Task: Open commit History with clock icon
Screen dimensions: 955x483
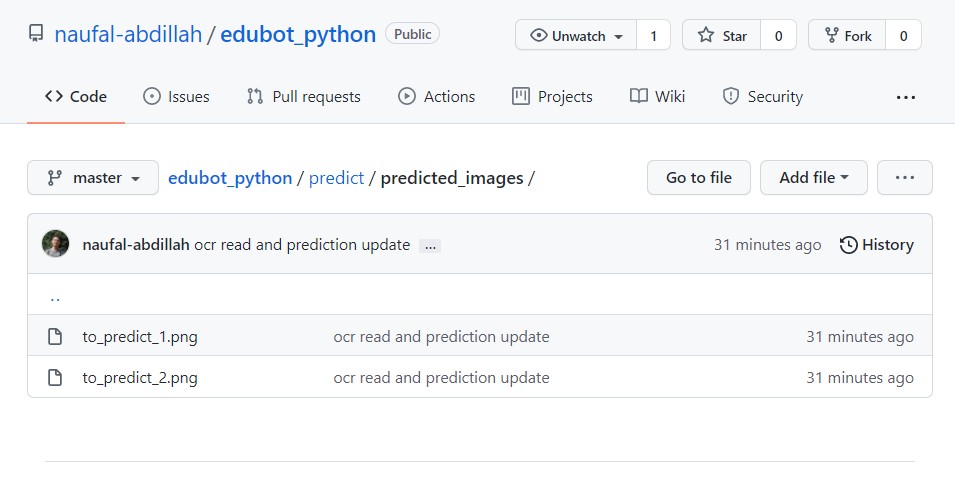Action: click(876, 245)
